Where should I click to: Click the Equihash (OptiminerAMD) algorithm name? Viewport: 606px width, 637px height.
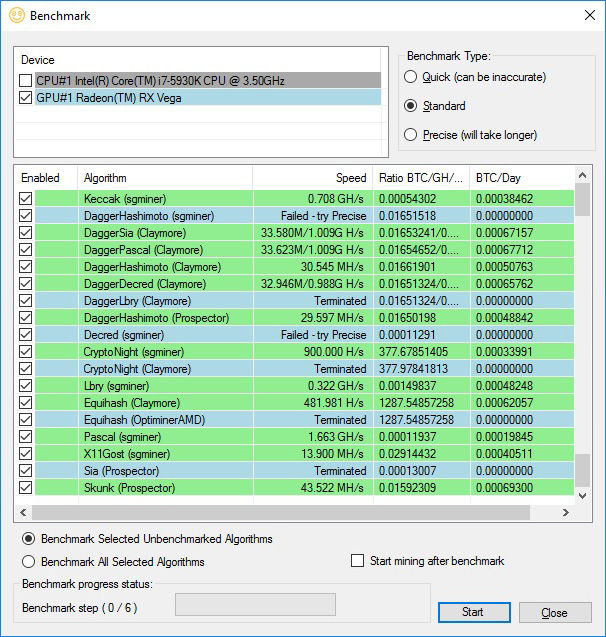[145, 419]
